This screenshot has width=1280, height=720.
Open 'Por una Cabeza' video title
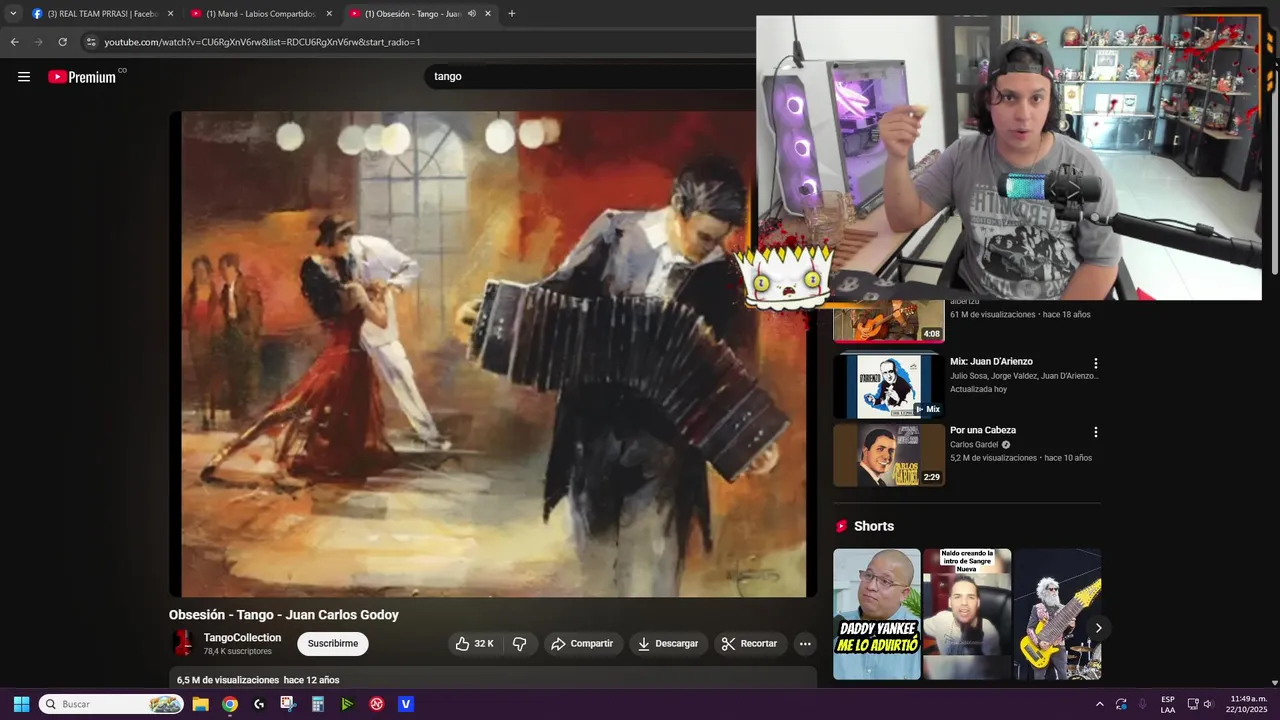[982, 430]
